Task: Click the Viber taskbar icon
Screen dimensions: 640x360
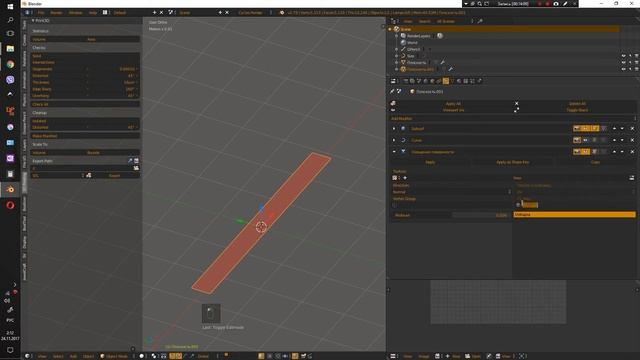Action: (x=10, y=80)
